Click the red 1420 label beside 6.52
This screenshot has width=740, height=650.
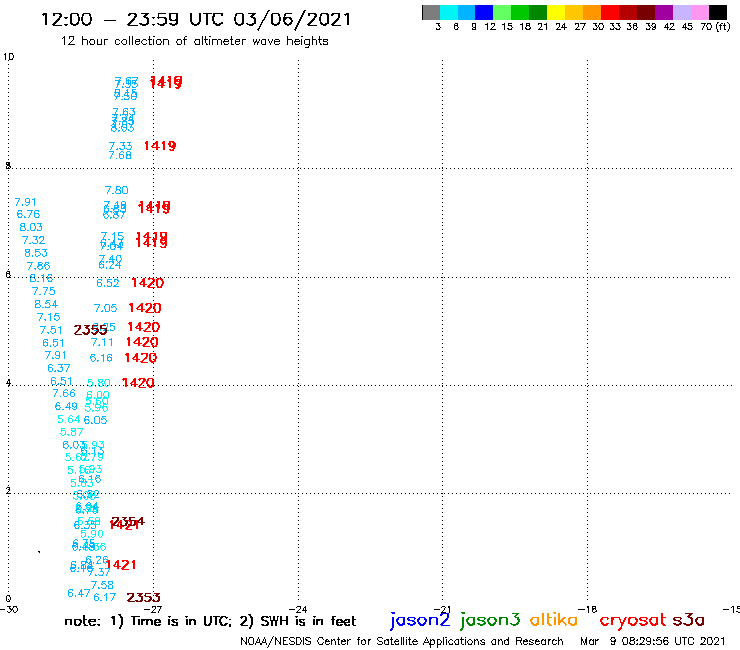coord(147,283)
